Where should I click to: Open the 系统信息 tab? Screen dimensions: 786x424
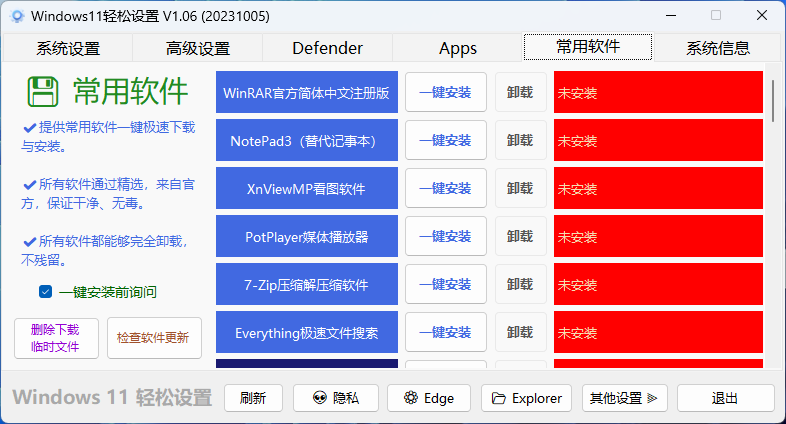pyautogui.click(x=718, y=48)
